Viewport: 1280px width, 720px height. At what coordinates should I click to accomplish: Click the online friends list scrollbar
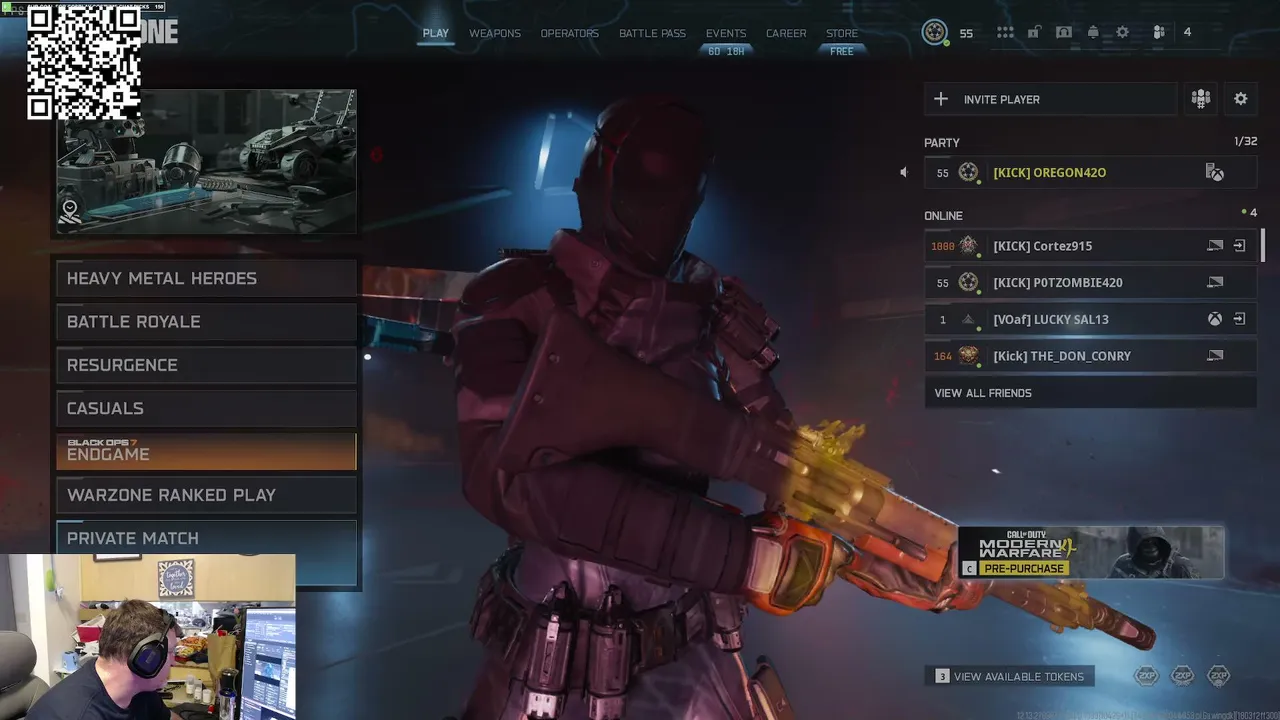tap(1262, 245)
